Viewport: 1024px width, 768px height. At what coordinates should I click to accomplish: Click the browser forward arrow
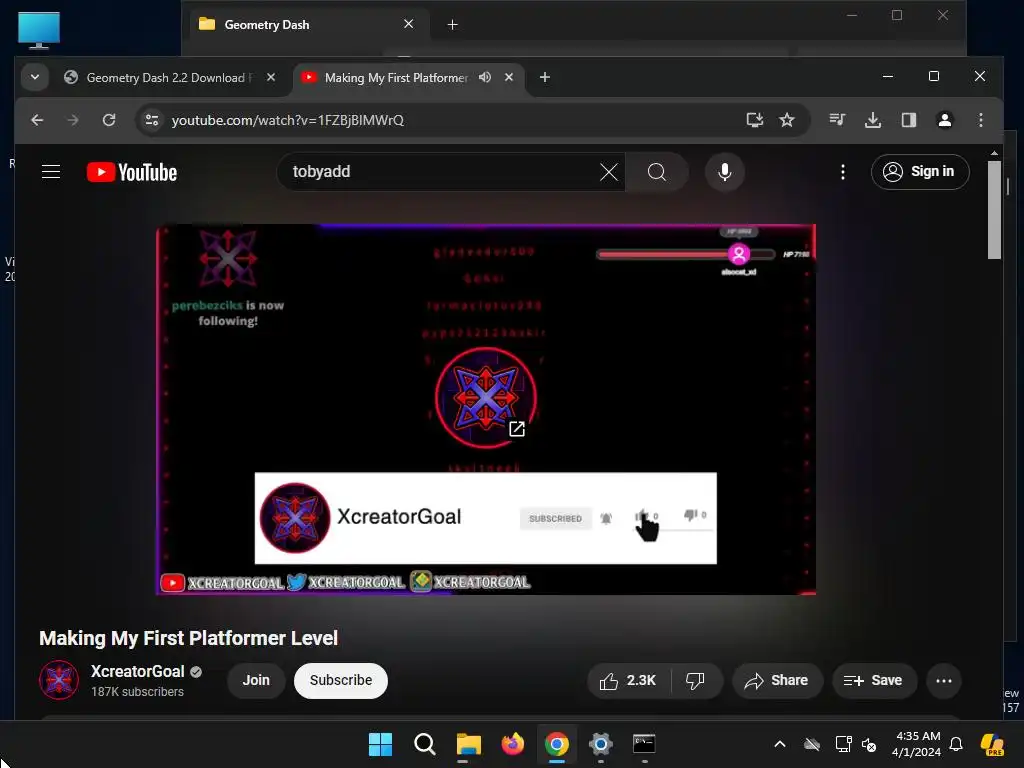coord(72,120)
